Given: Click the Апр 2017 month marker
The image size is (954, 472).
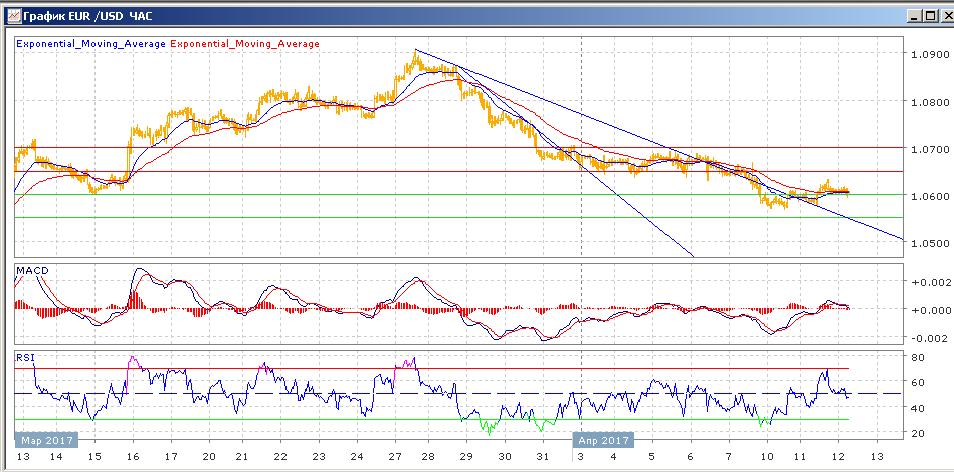Looking at the screenshot, I should point(604,439).
